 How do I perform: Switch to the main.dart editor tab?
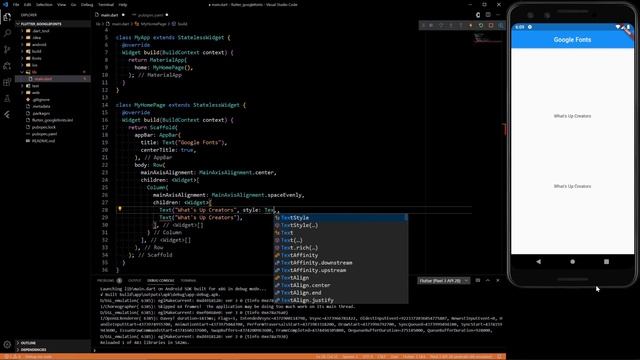coord(109,15)
